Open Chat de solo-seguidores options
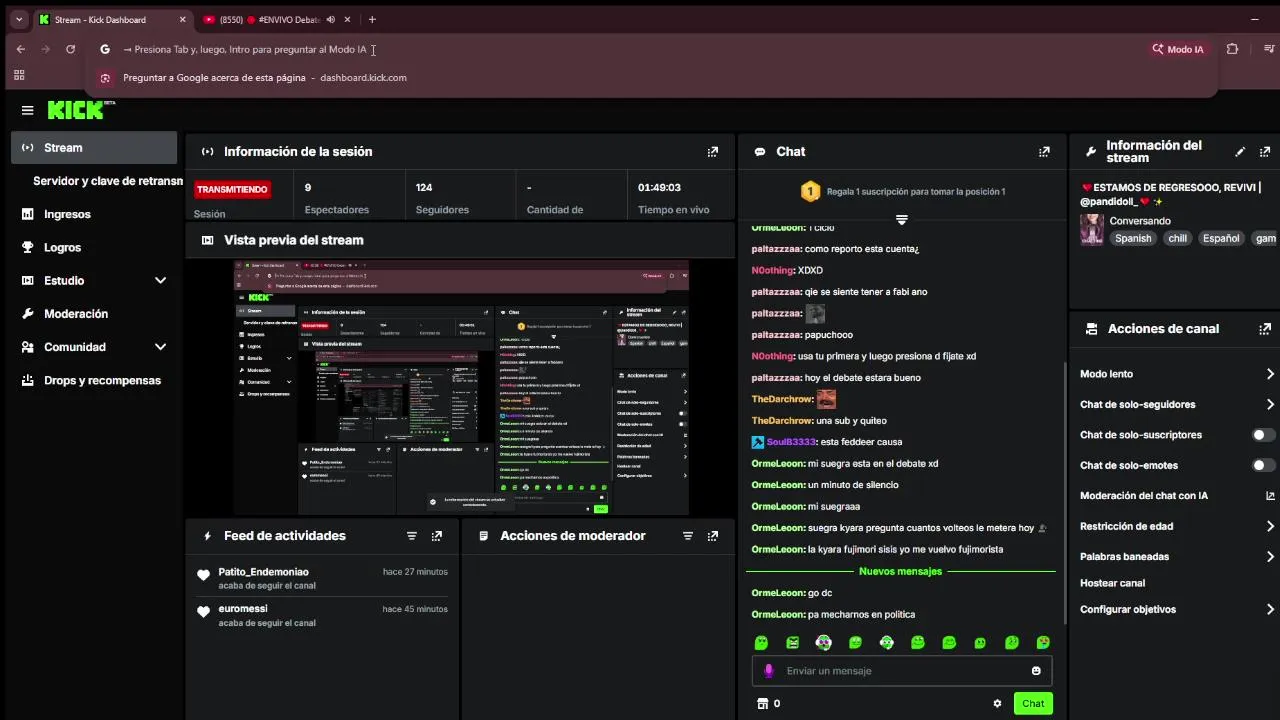Screen dimensions: 1280x720 click(1177, 405)
